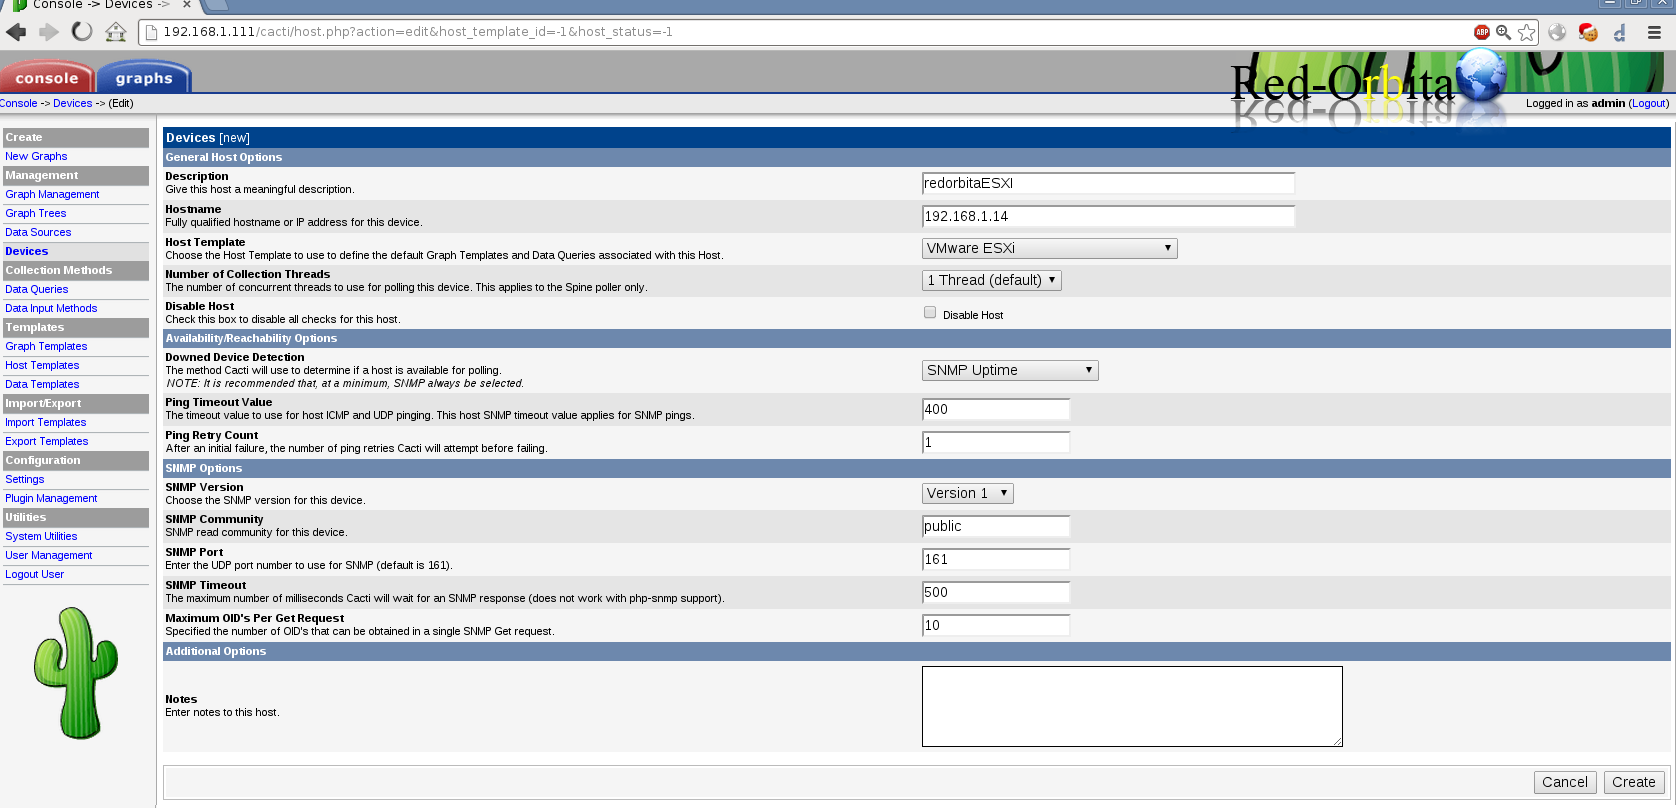Click into the SNMP Community field
Viewport: 1676px width, 808px height.
(x=995, y=527)
